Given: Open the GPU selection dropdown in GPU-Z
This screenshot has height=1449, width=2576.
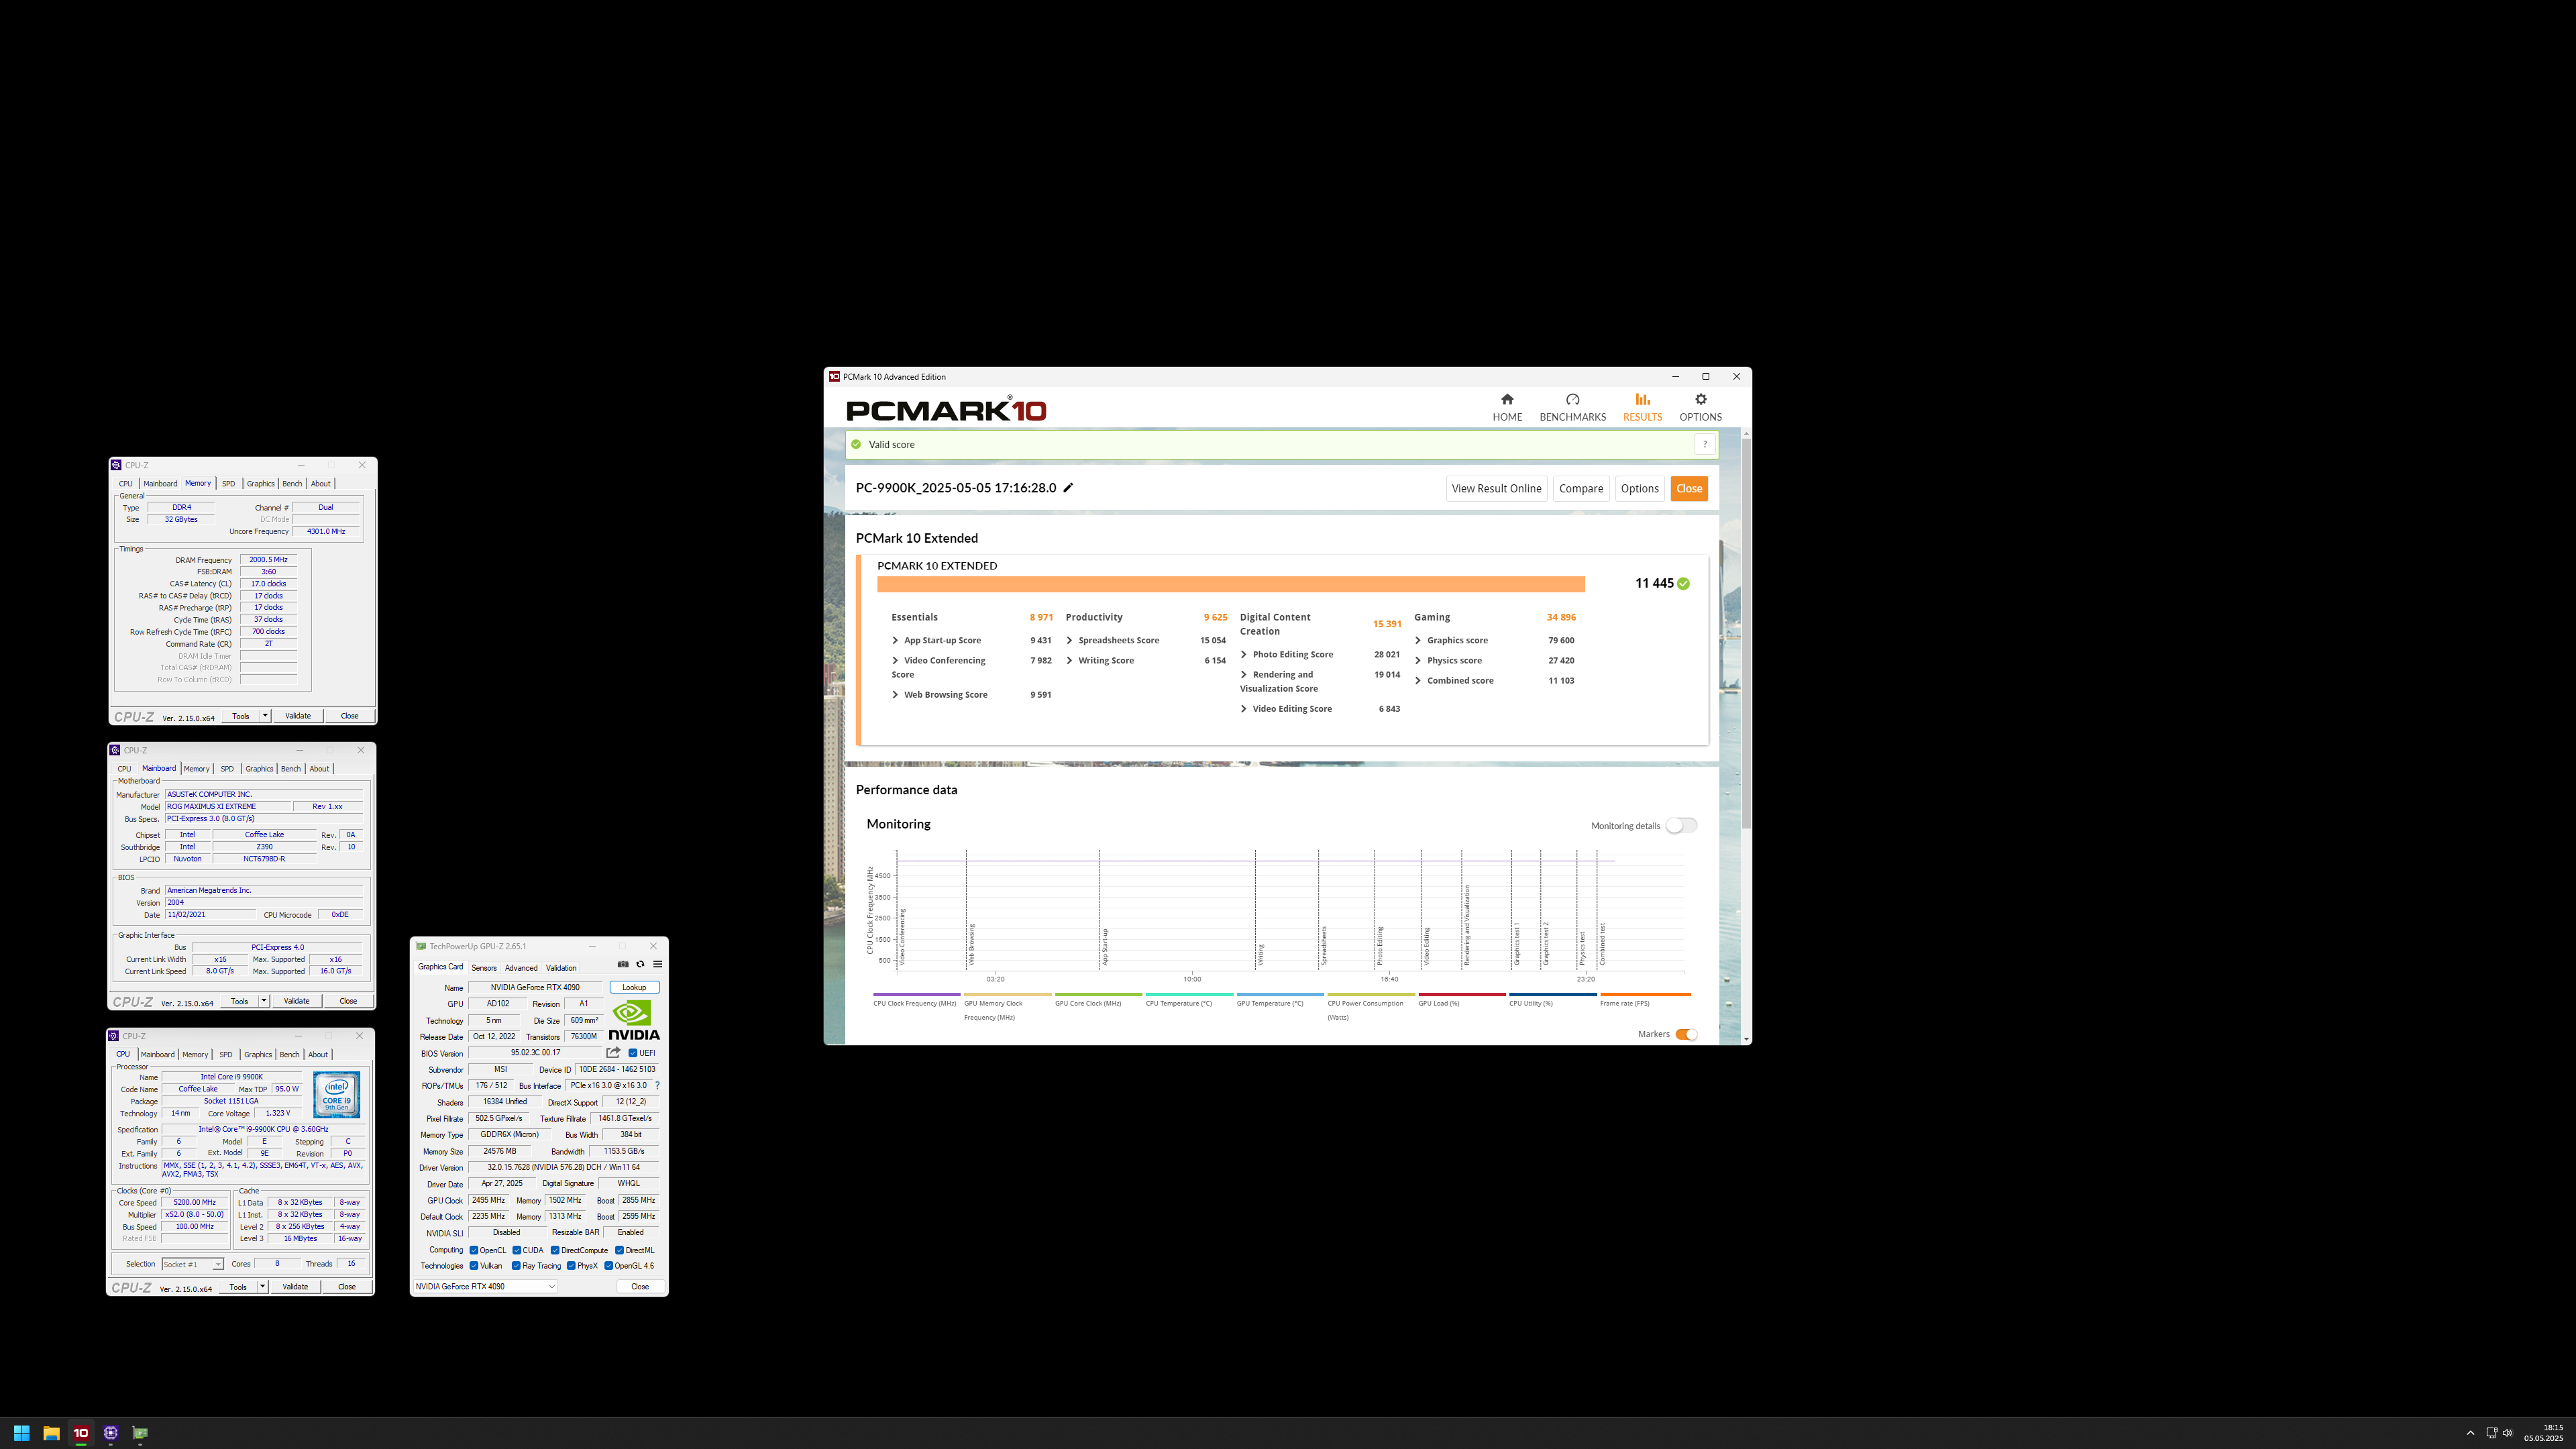Looking at the screenshot, I should click(x=485, y=1287).
